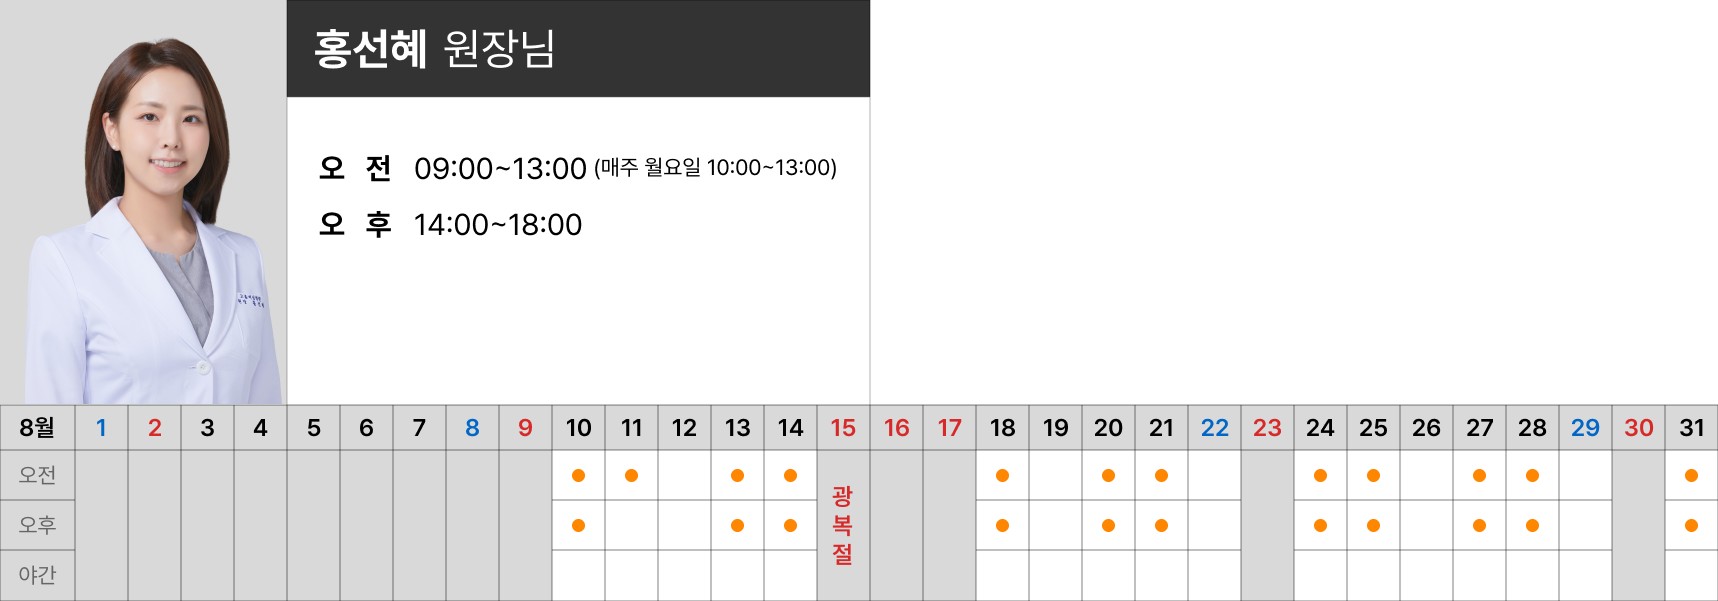This screenshot has width=1718, height=601.
Task: Click the date header 15
Action: (843, 427)
